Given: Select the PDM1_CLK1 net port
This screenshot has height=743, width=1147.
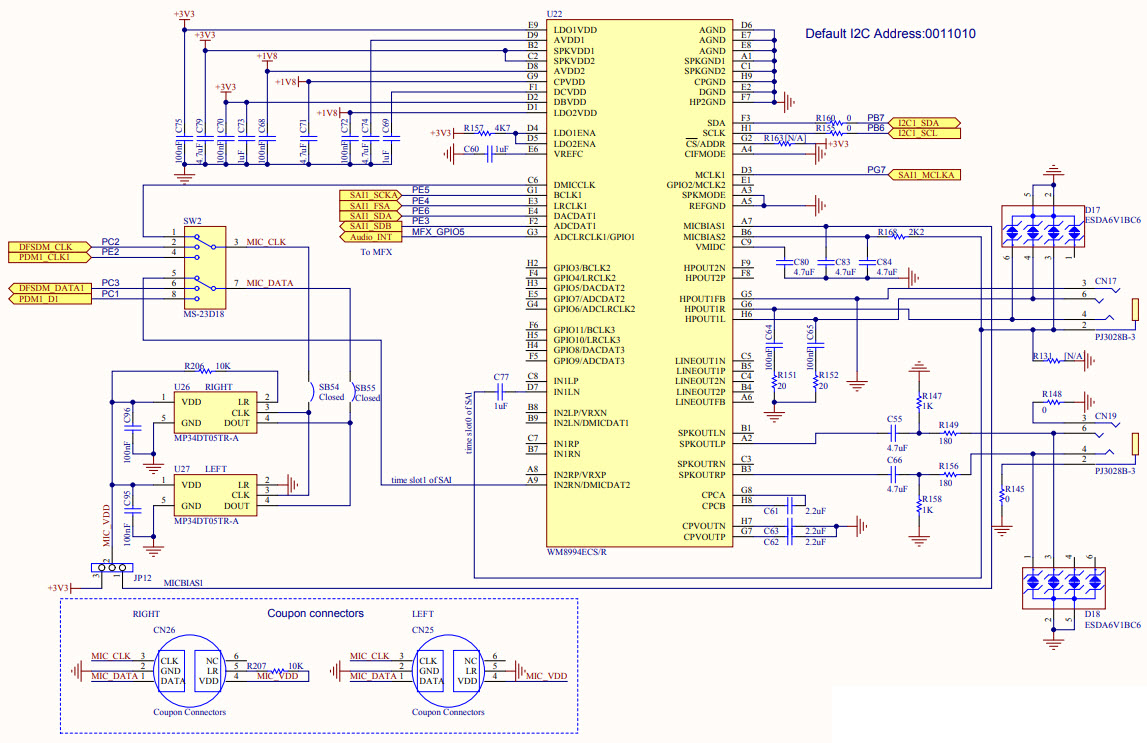Looking at the screenshot, I should (x=50, y=257).
